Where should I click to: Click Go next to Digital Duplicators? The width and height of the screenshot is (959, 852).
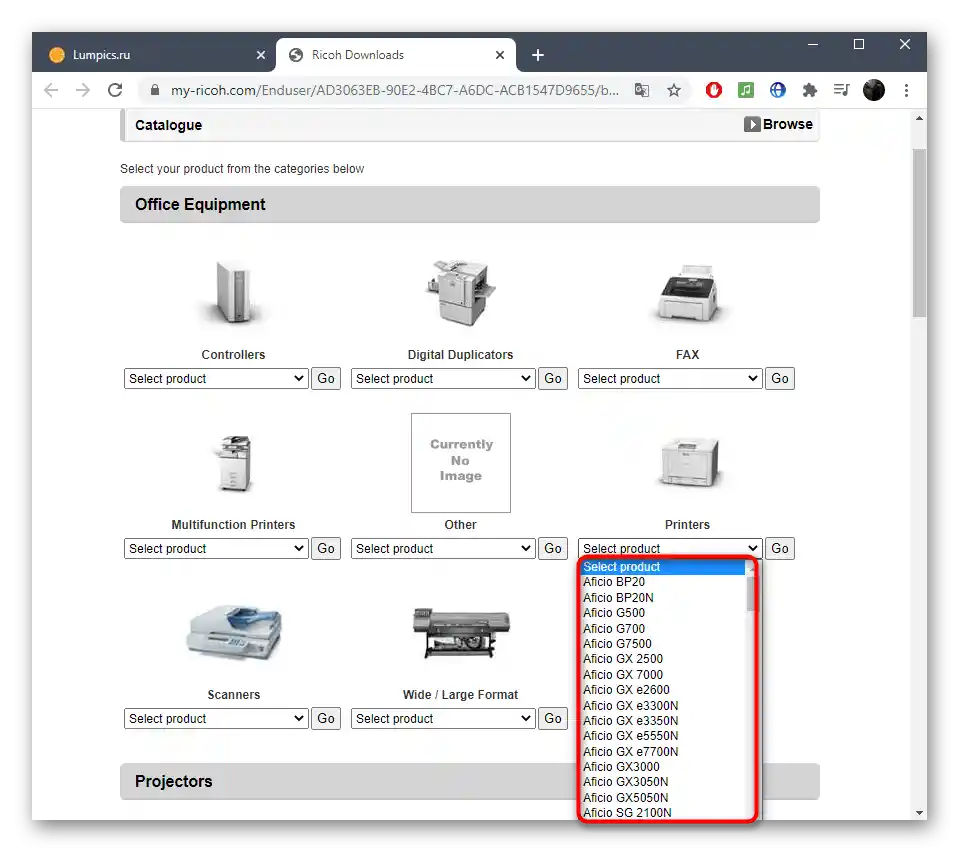click(x=553, y=379)
